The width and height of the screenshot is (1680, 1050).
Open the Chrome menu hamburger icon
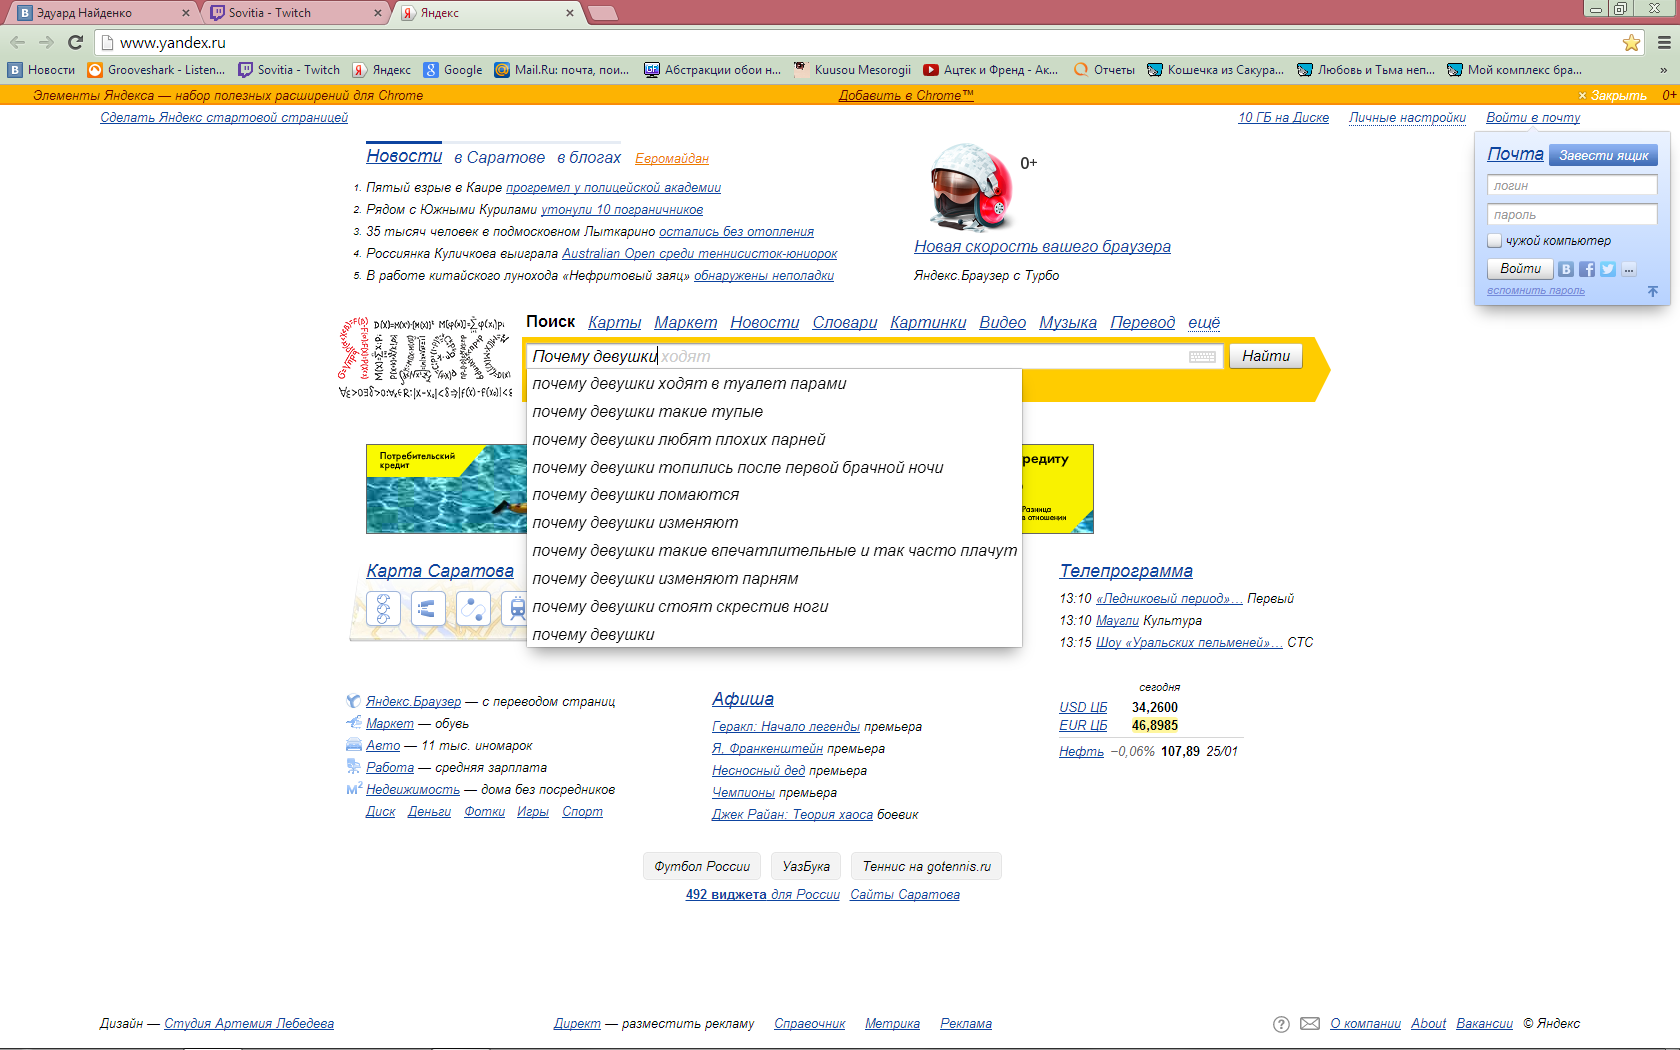coord(1664,42)
